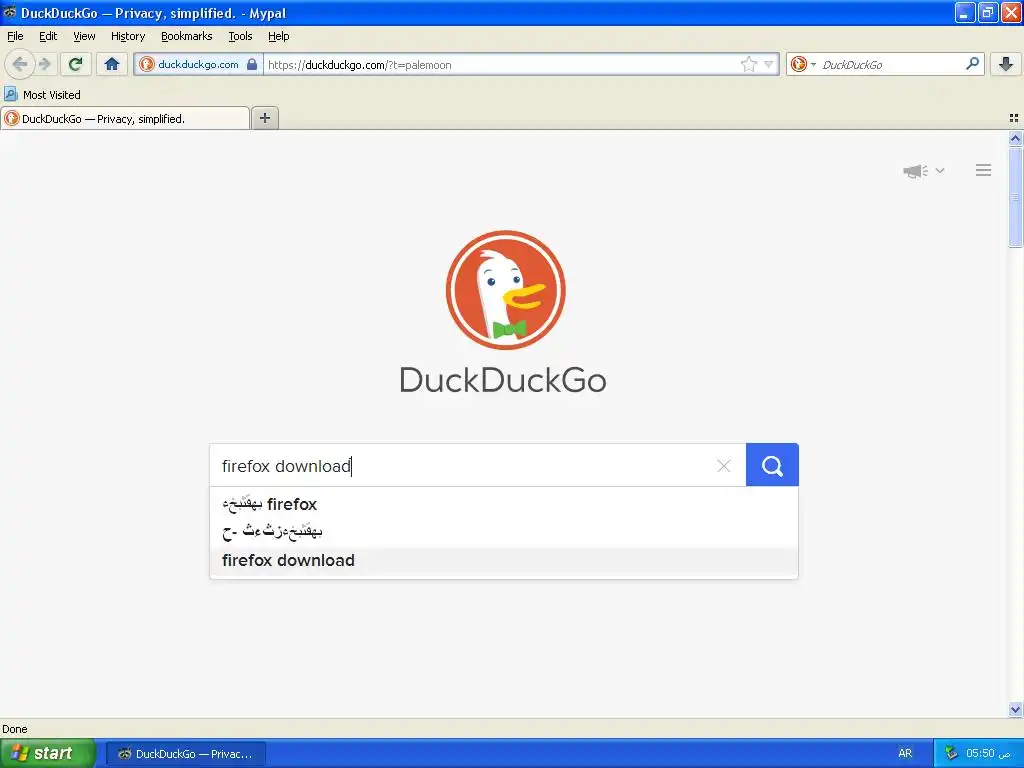Open the DuckDuckGo hamburger menu
Image resolution: width=1024 pixels, height=768 pixels.
(x=984, y=170)
